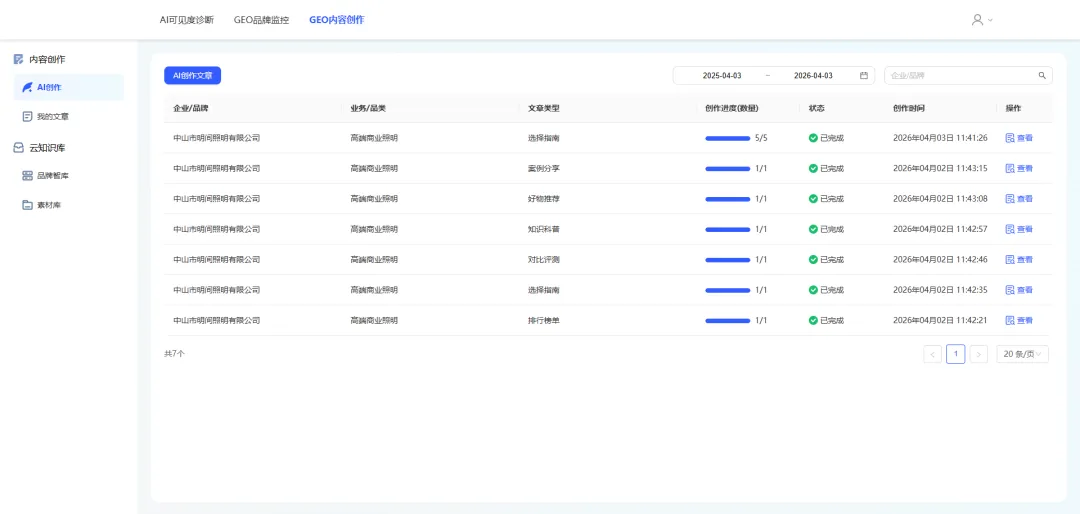Expand the user account dropdown arrow
The image size is (1080, 514).
pos(990,21)
